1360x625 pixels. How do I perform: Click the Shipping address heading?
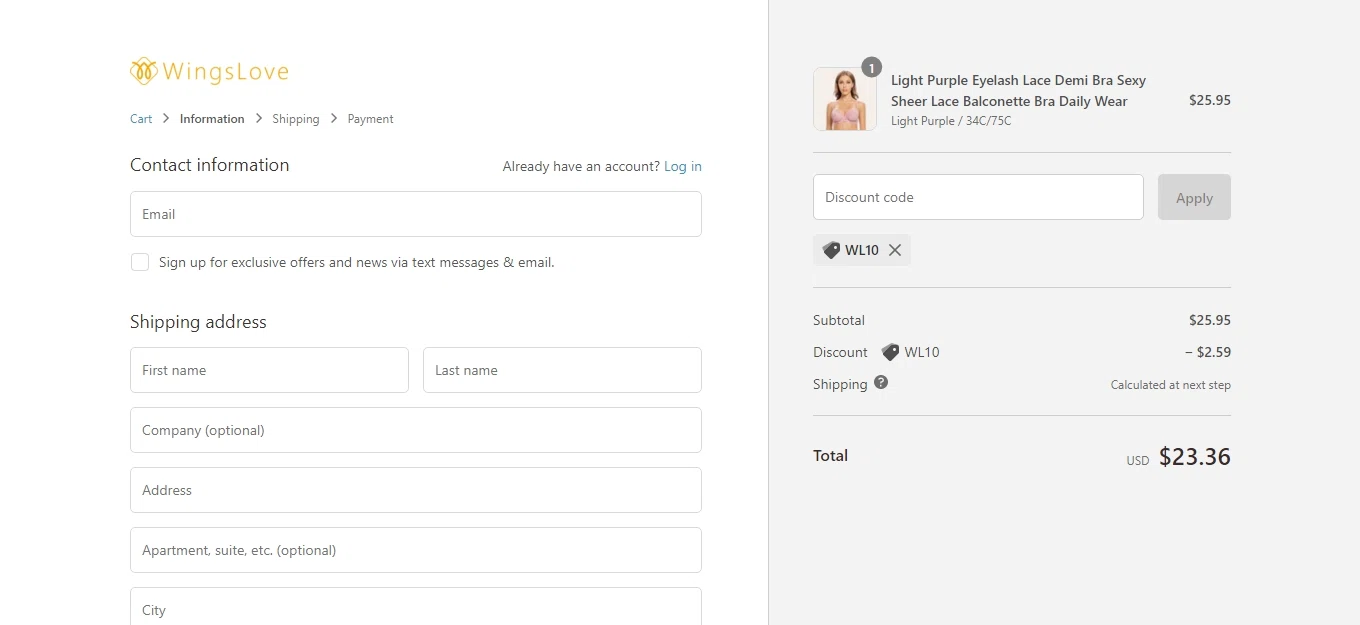198,322
